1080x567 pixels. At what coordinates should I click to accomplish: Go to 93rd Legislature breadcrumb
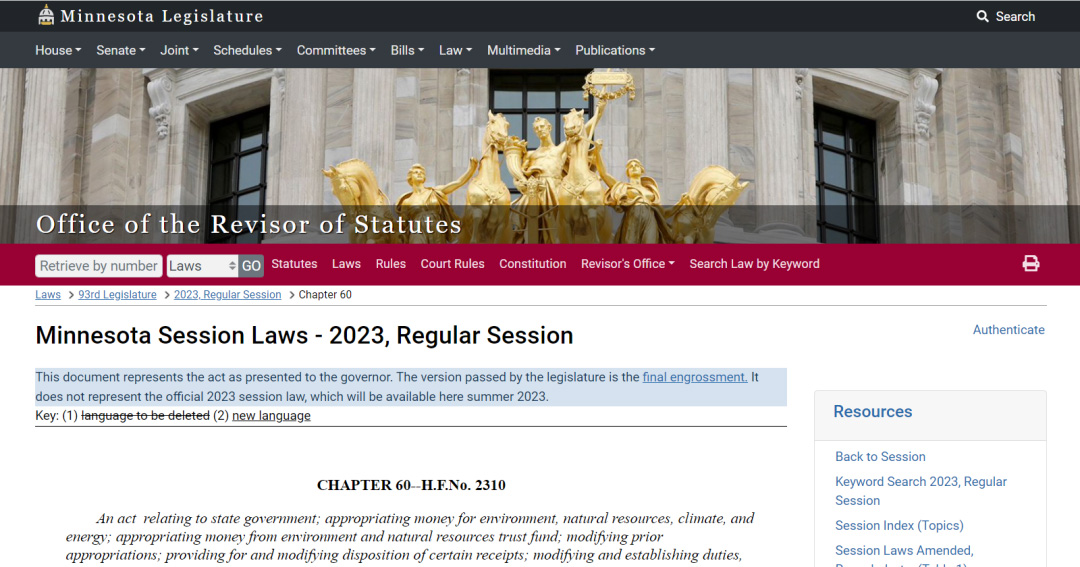pos(117,295)
